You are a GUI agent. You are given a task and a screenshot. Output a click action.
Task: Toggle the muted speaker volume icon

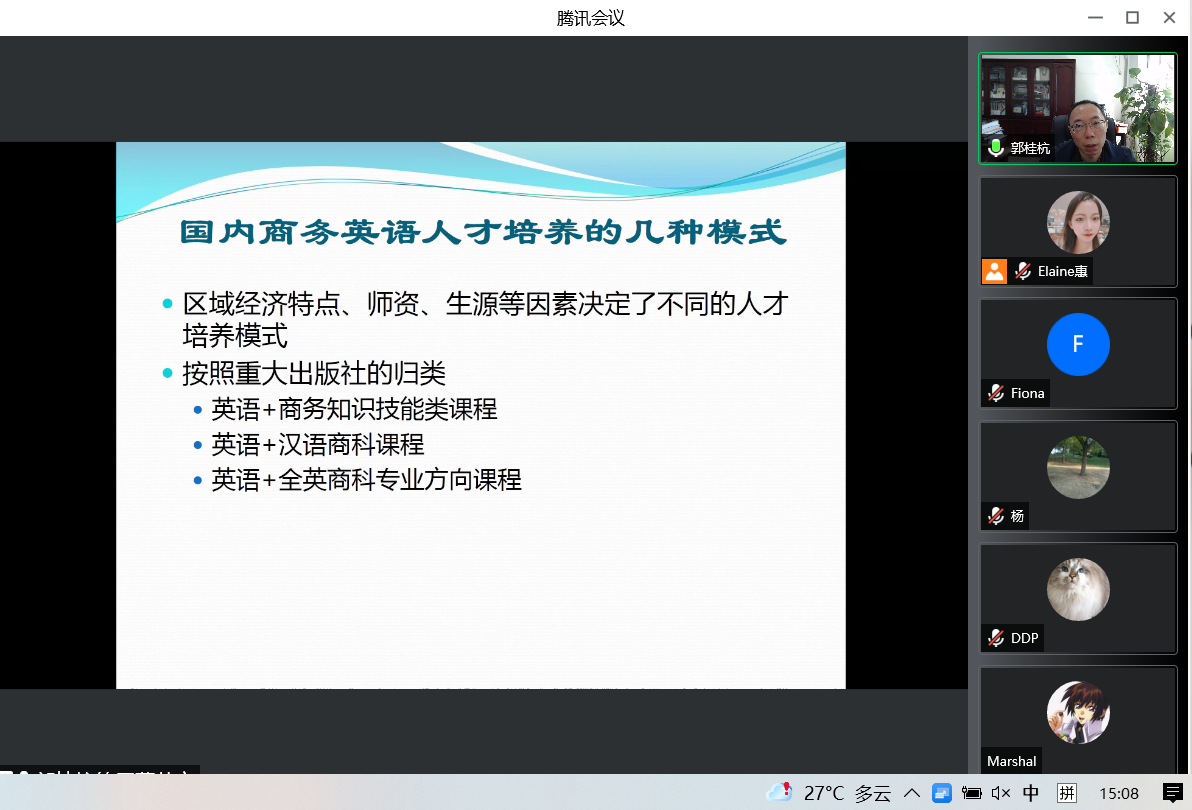click(1001, 793)
